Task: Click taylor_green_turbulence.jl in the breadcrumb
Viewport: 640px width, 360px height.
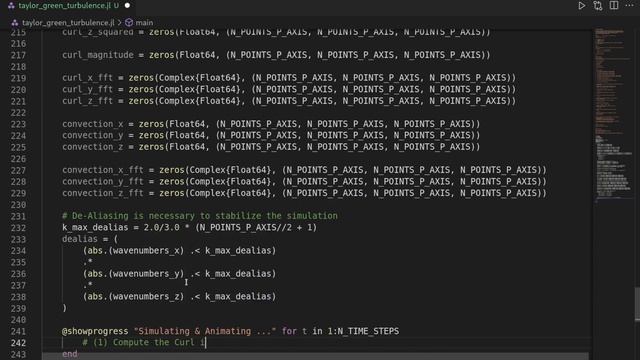Action: tap(68, 23)
